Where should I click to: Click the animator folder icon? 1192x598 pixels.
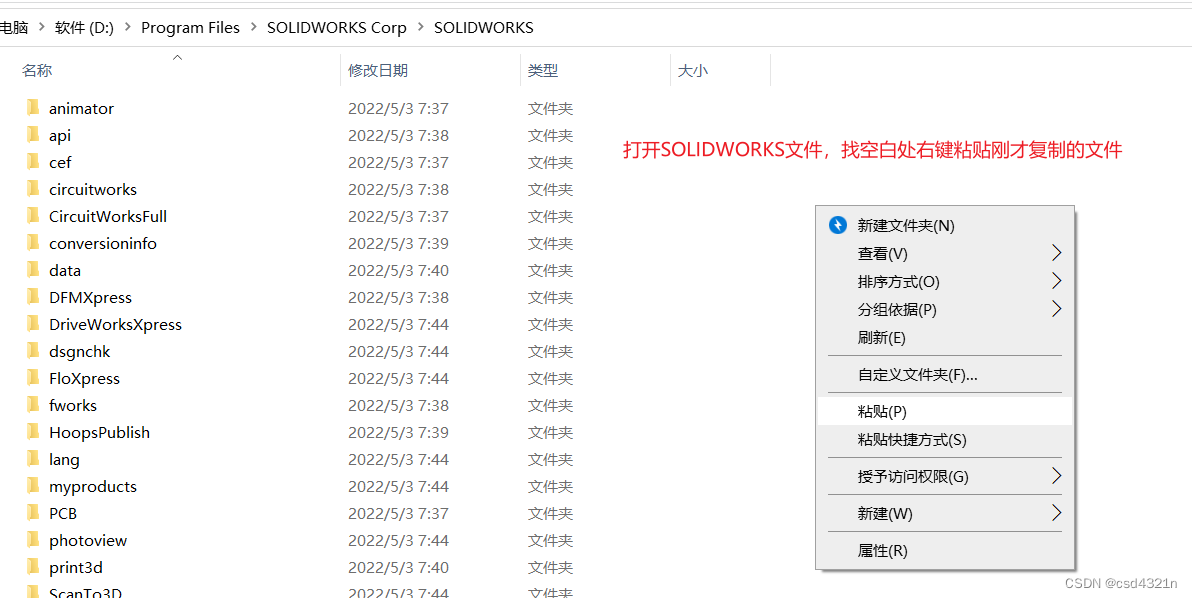(x=33, y=108)
